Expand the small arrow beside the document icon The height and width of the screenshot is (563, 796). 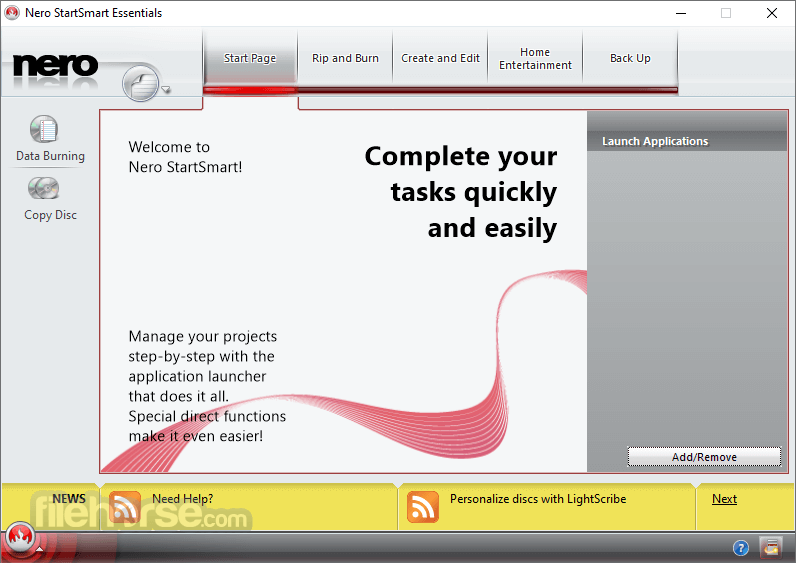(x=165, y=90)
